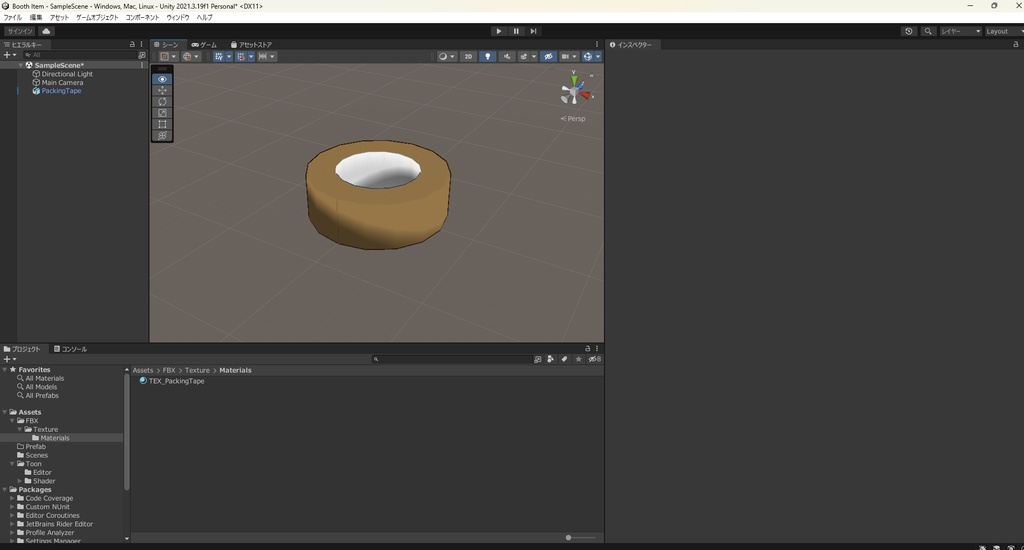Toggle scene effects (skybox, fog) button

point(526,57)
